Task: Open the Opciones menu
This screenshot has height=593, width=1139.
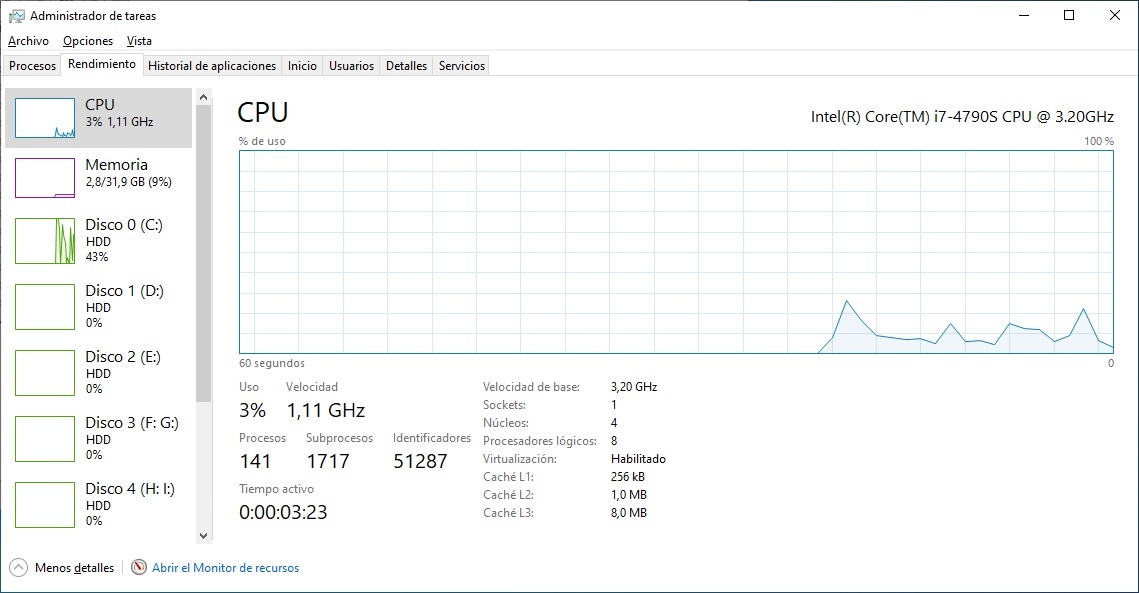Action: click(x=88, y=41)
